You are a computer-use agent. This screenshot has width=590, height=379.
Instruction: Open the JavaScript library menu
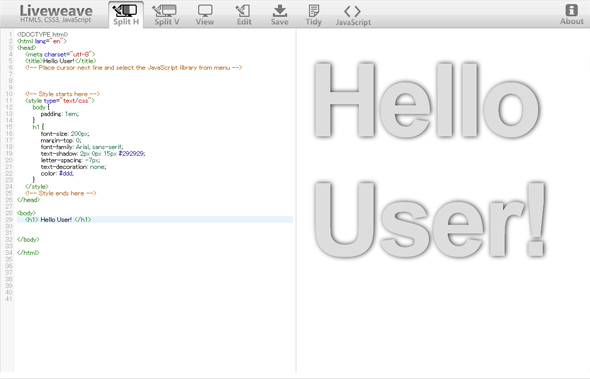click(x=353, y=15)
